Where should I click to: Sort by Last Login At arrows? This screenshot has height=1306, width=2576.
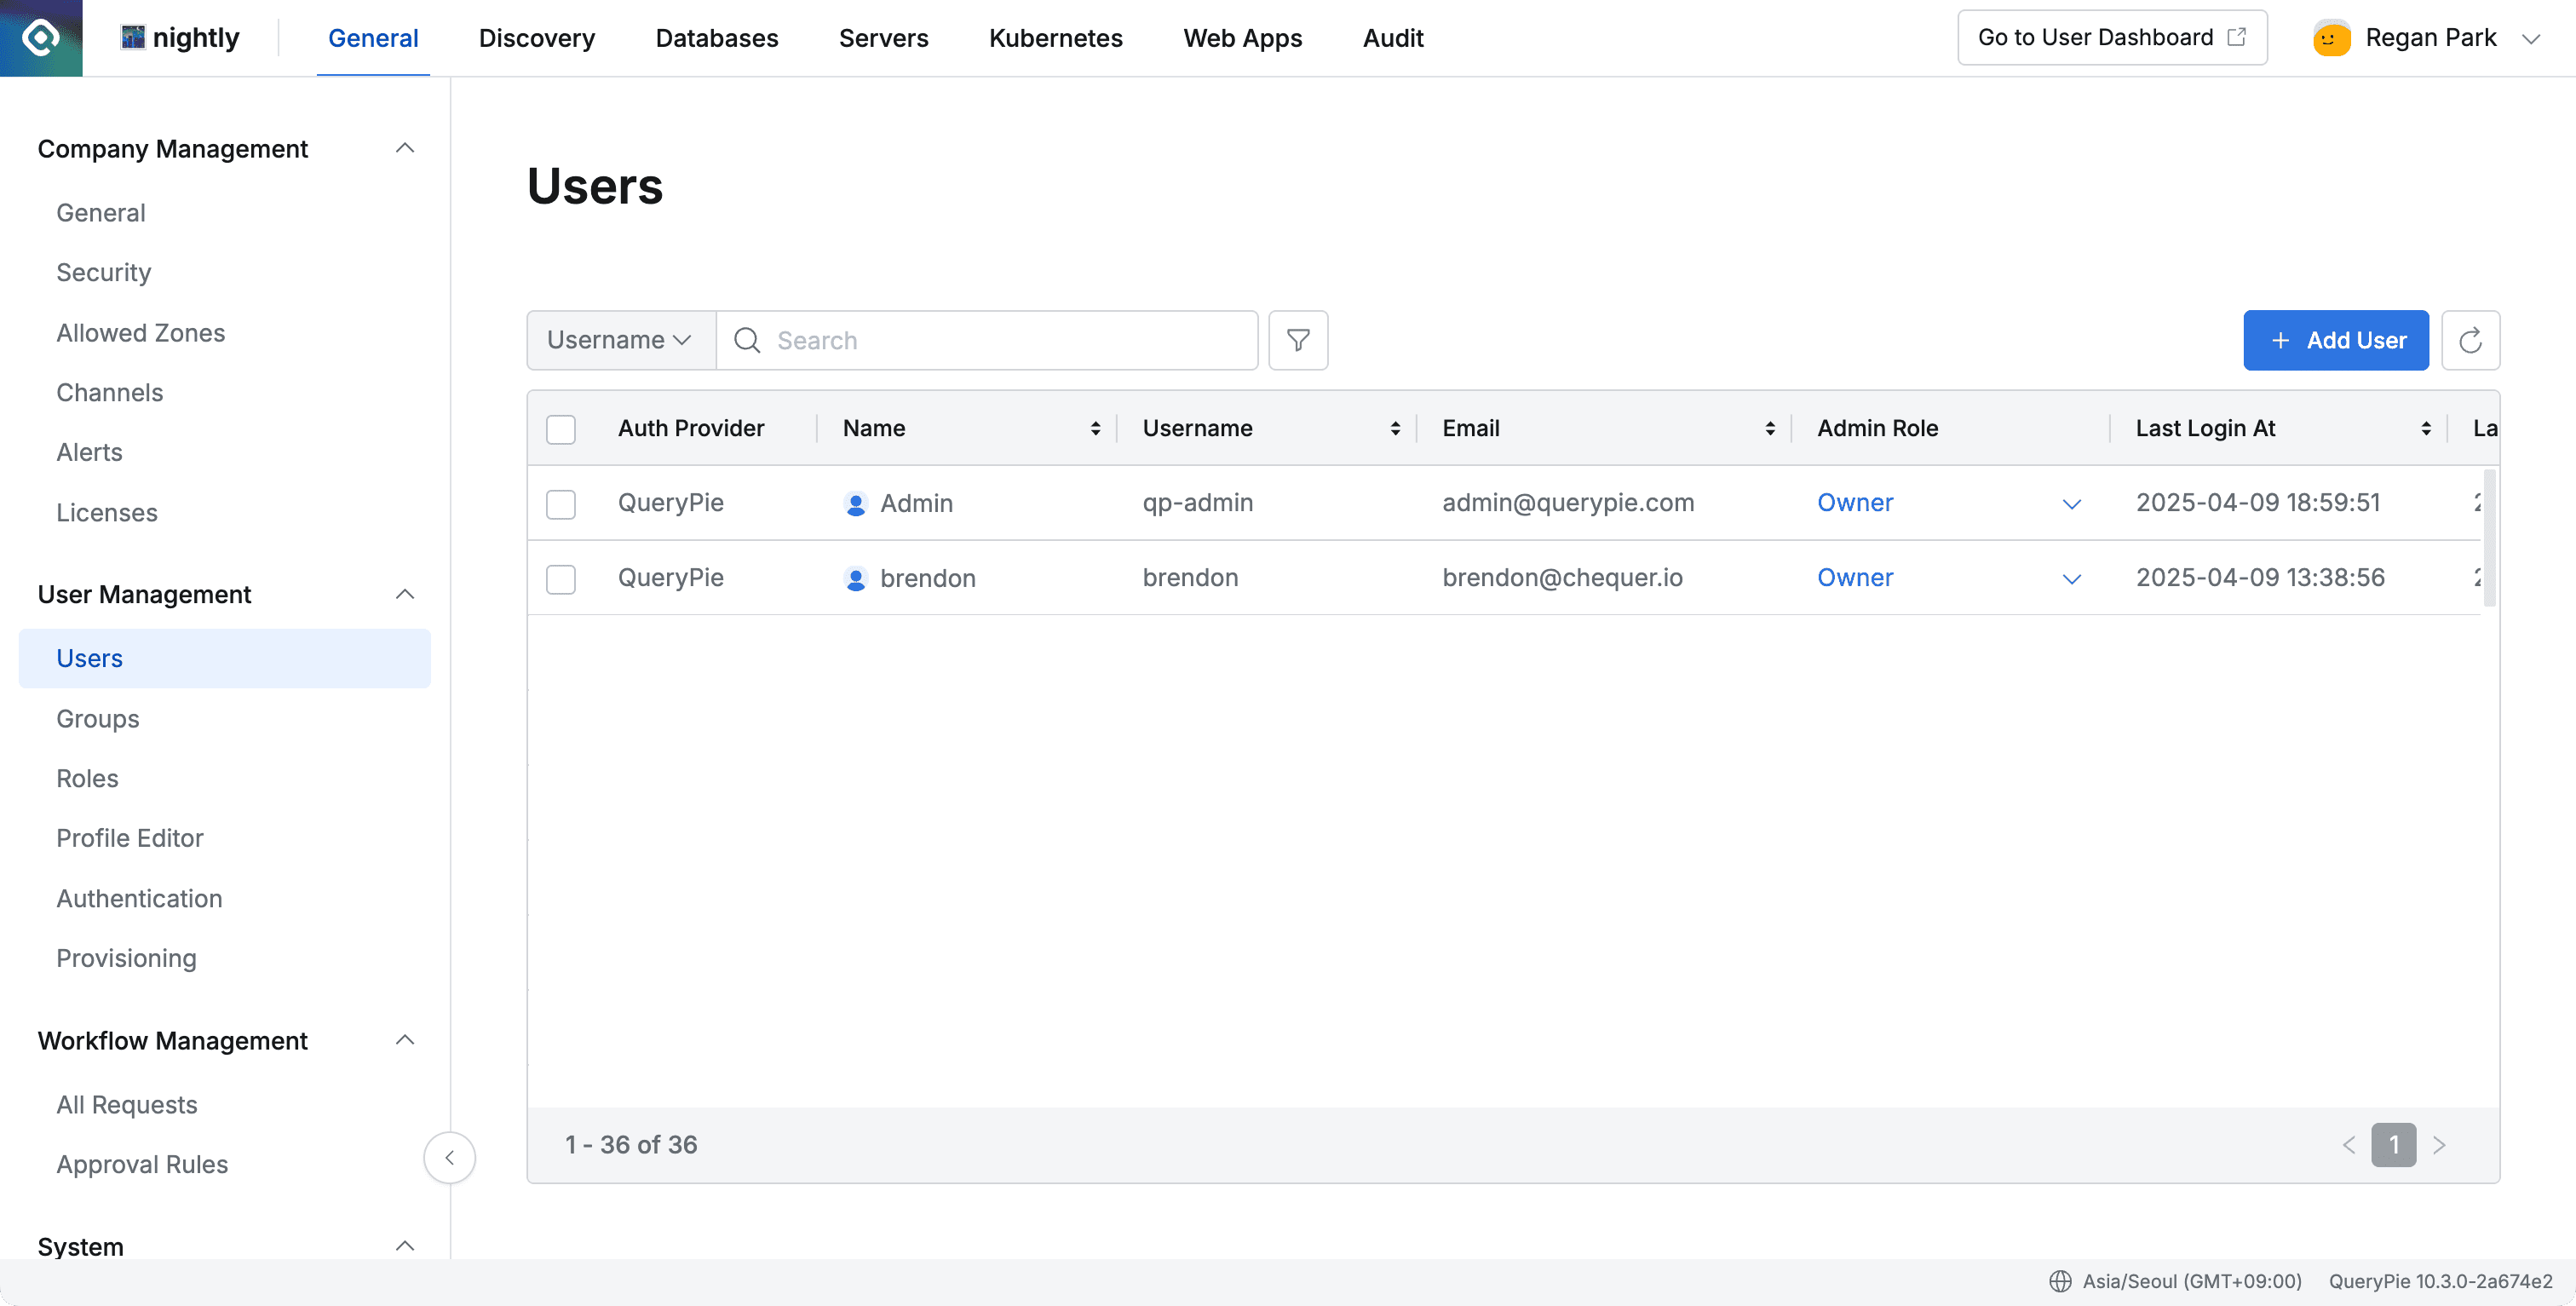click(2425, 429)
